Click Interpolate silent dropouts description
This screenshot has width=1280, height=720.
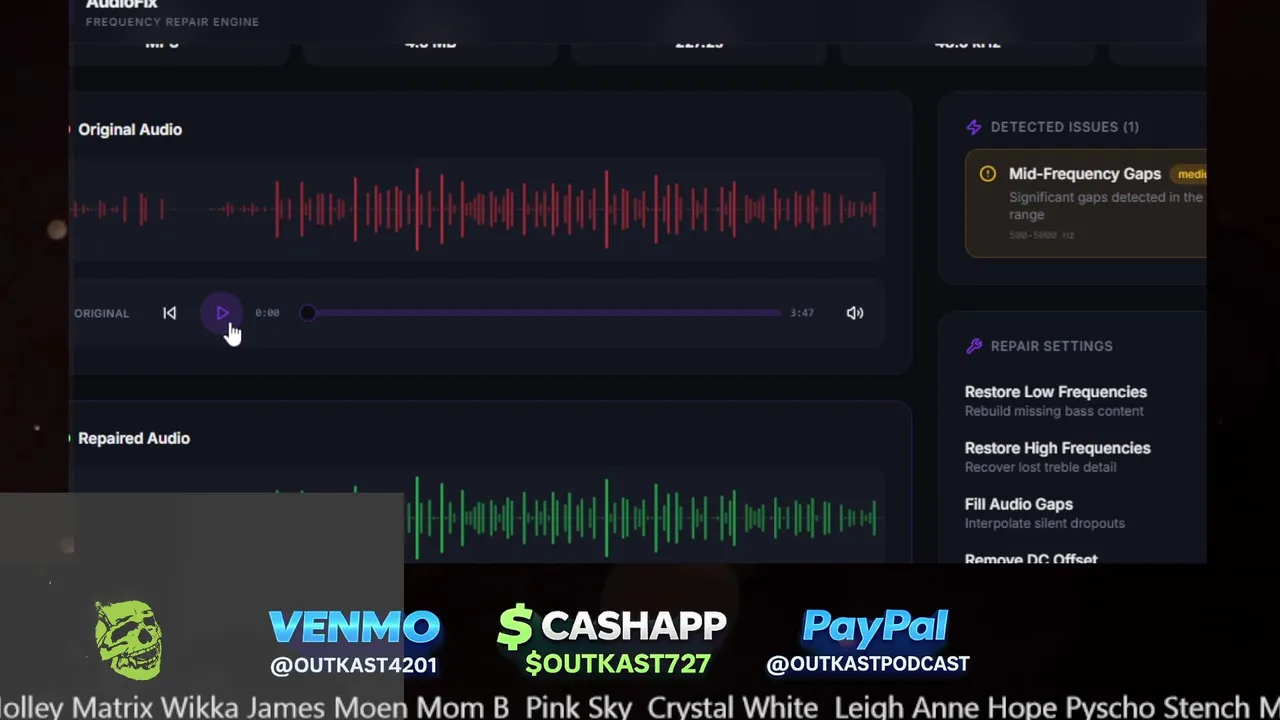coord(1044,523)
